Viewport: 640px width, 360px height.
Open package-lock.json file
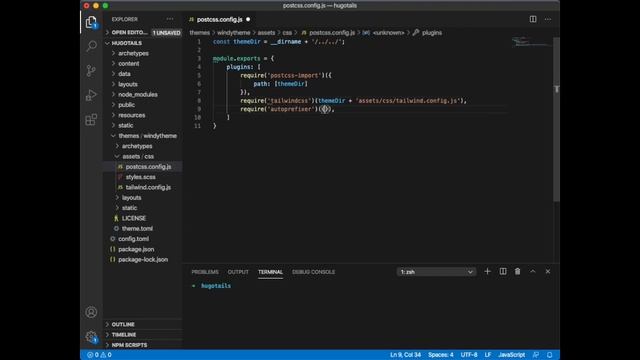pyautogui.click(x=143, y=260)
